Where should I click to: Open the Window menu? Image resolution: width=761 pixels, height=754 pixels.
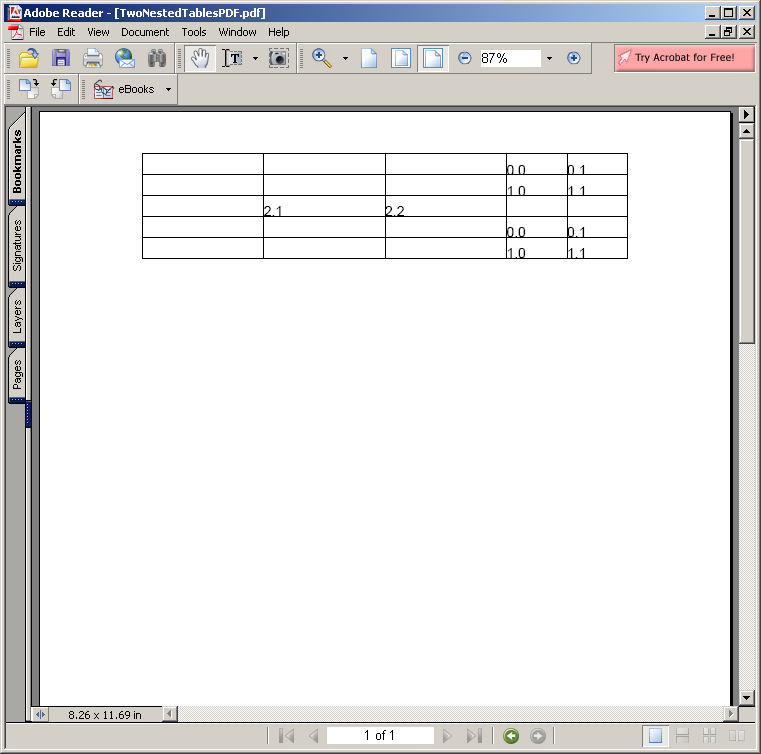[237, 32]
